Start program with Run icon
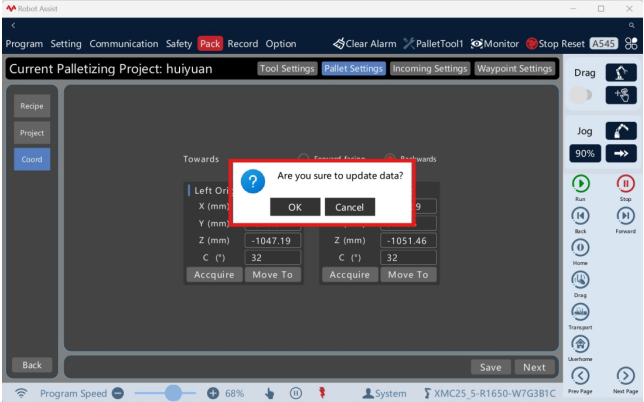 pos(581,184)
